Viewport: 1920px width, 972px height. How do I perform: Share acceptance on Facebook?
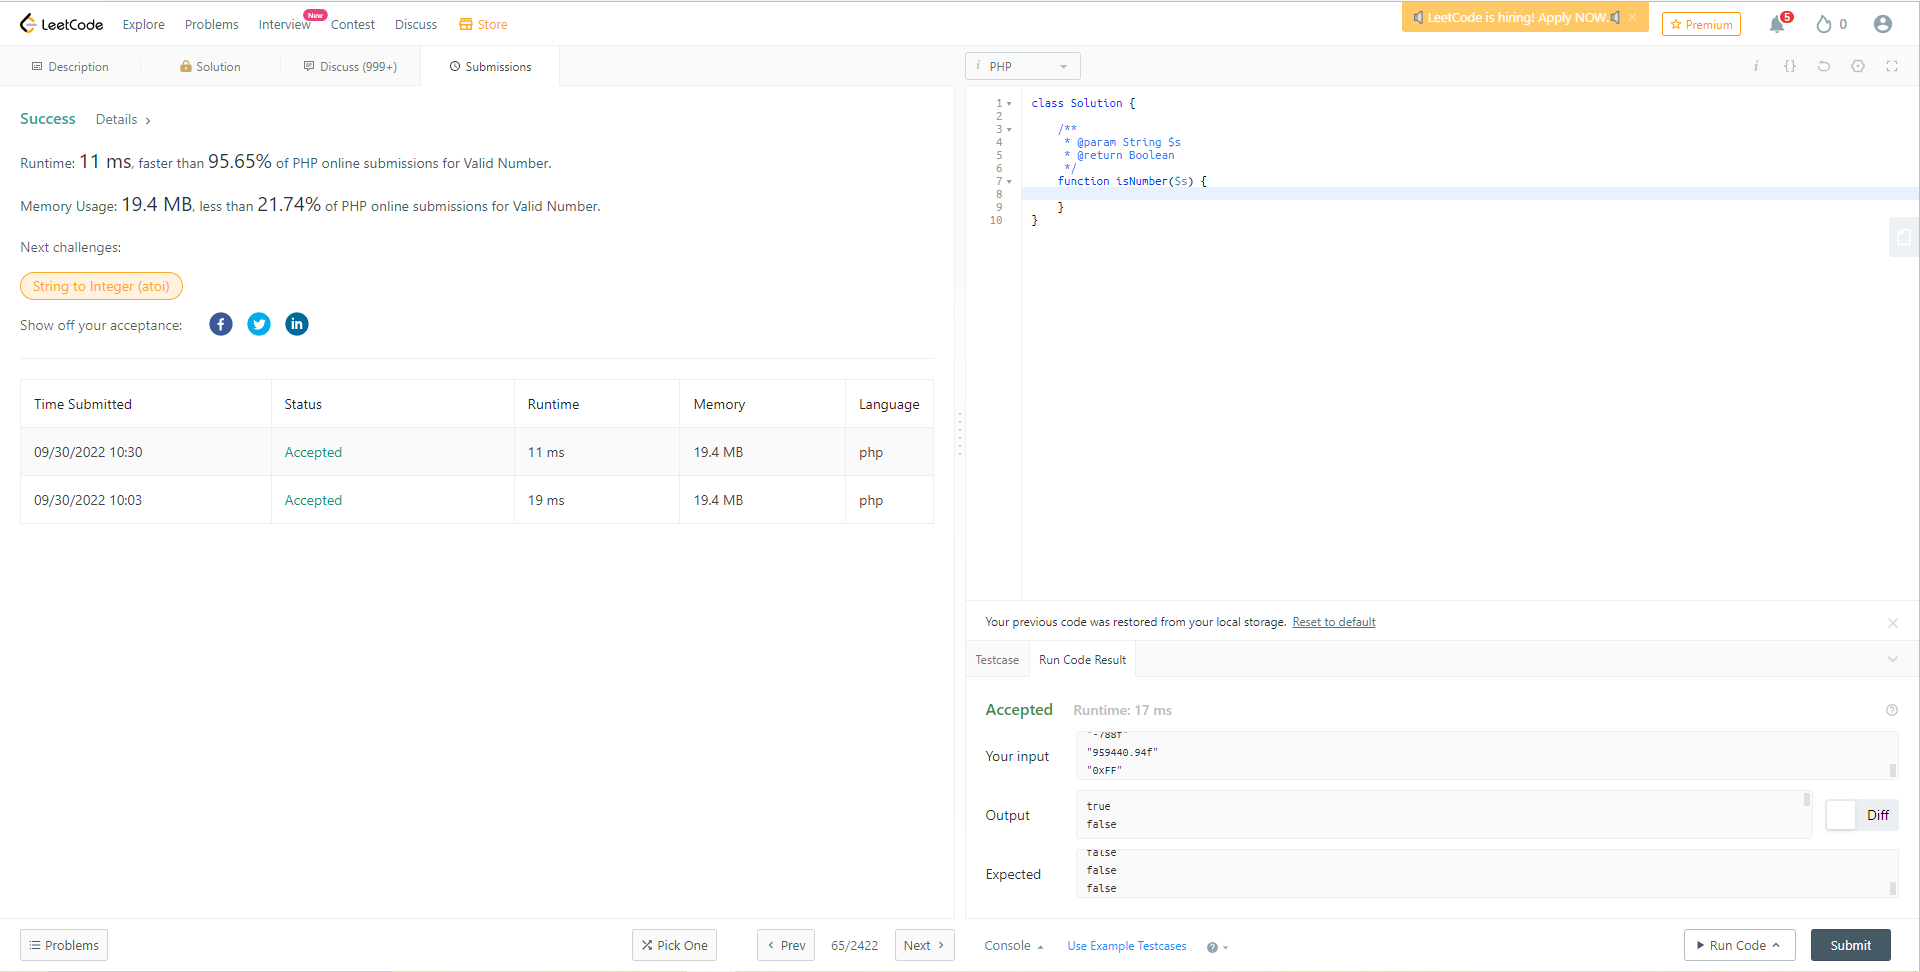(x=221, y=324)
